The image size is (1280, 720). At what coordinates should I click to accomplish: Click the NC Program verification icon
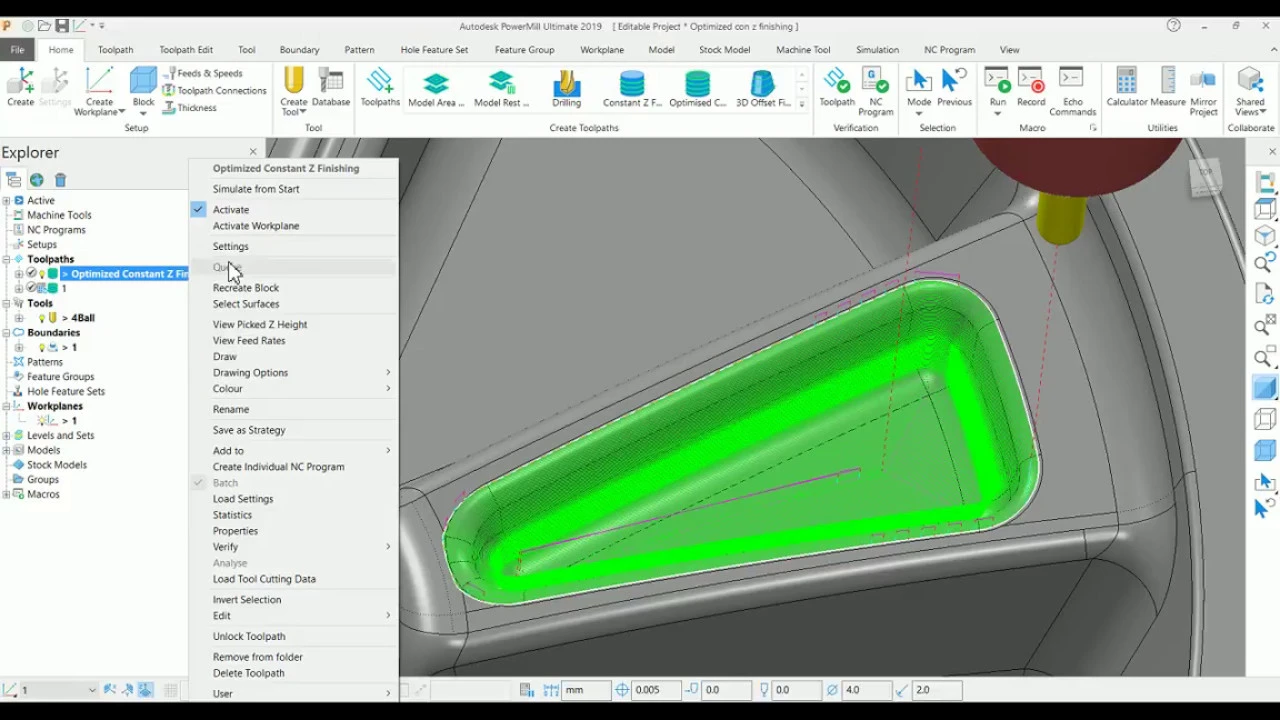[875, 82]
